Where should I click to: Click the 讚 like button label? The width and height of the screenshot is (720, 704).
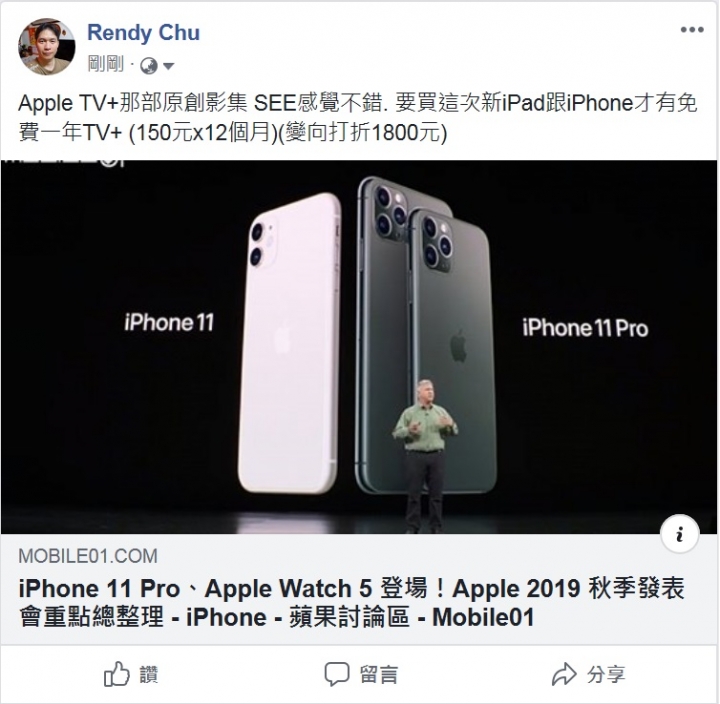pyautogui.click(x=149, y=675)
